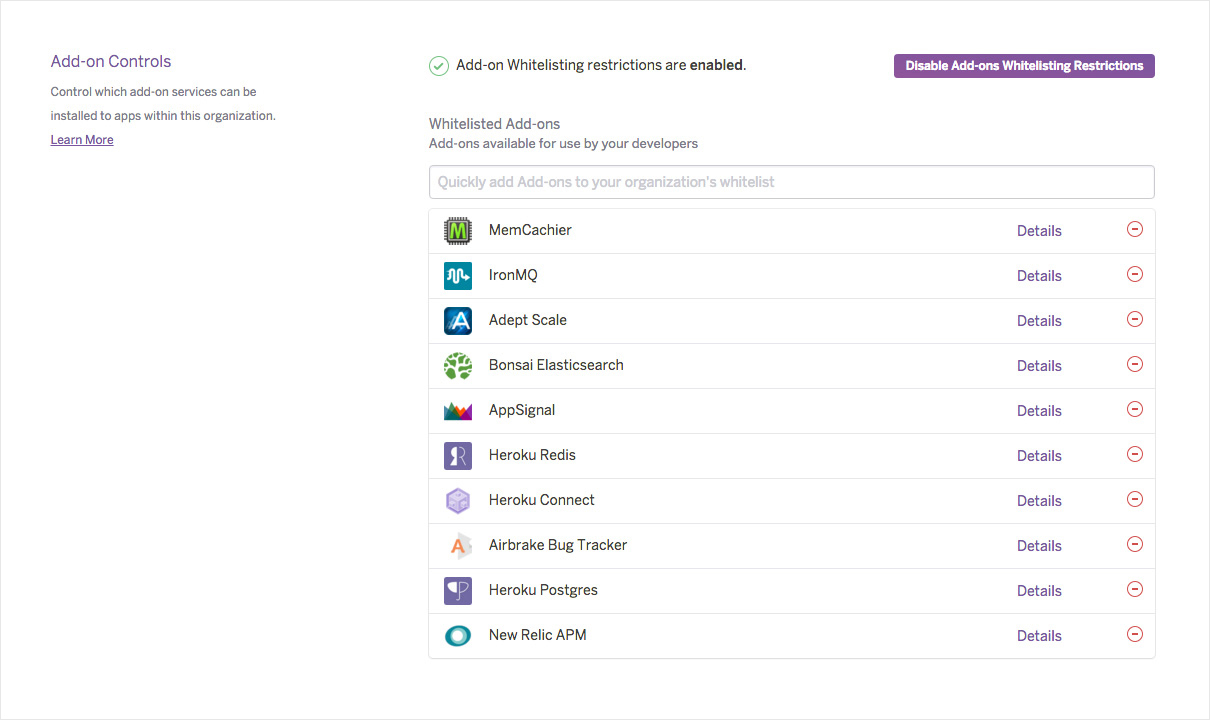Select the MemCachier add-on icon
This screenshot has width=1210, height=720.
pos(457,230)
